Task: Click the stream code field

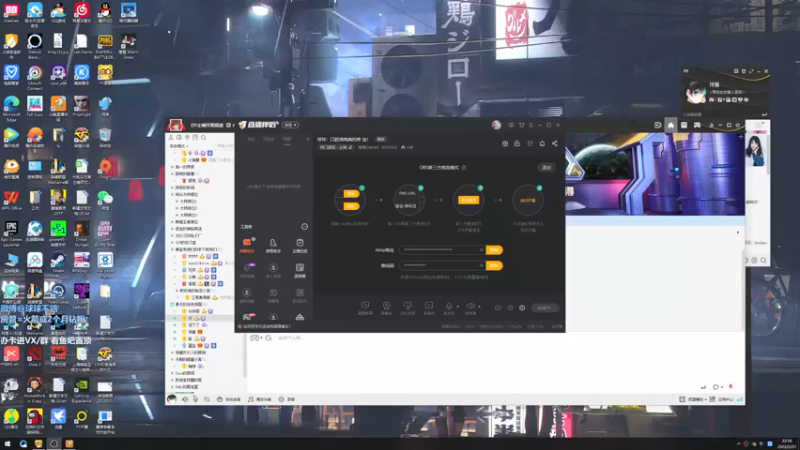Action: 442,266
